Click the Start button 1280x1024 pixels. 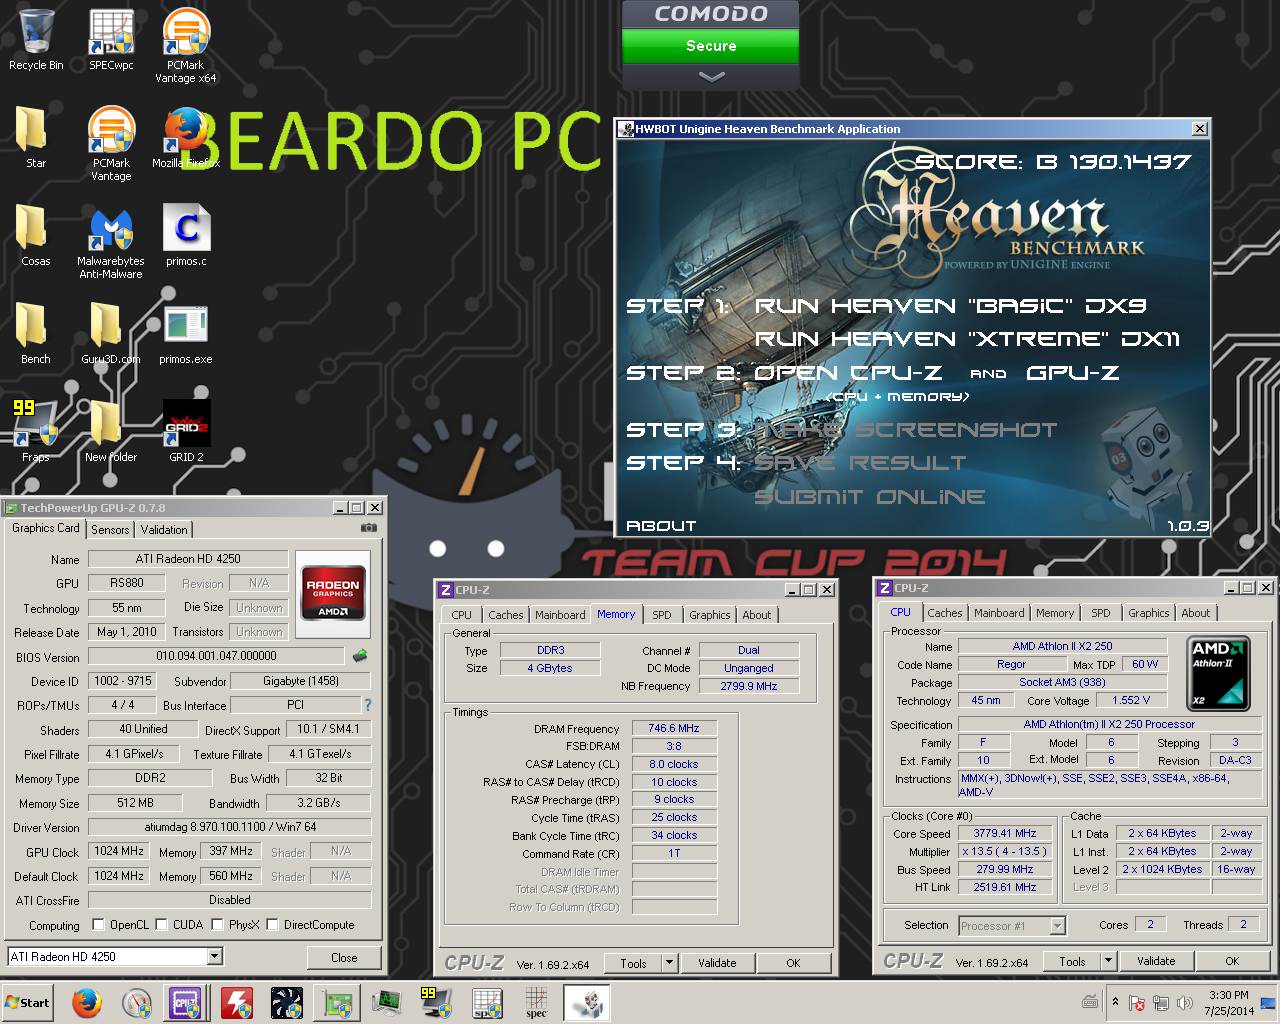(x=28, y=1003)
